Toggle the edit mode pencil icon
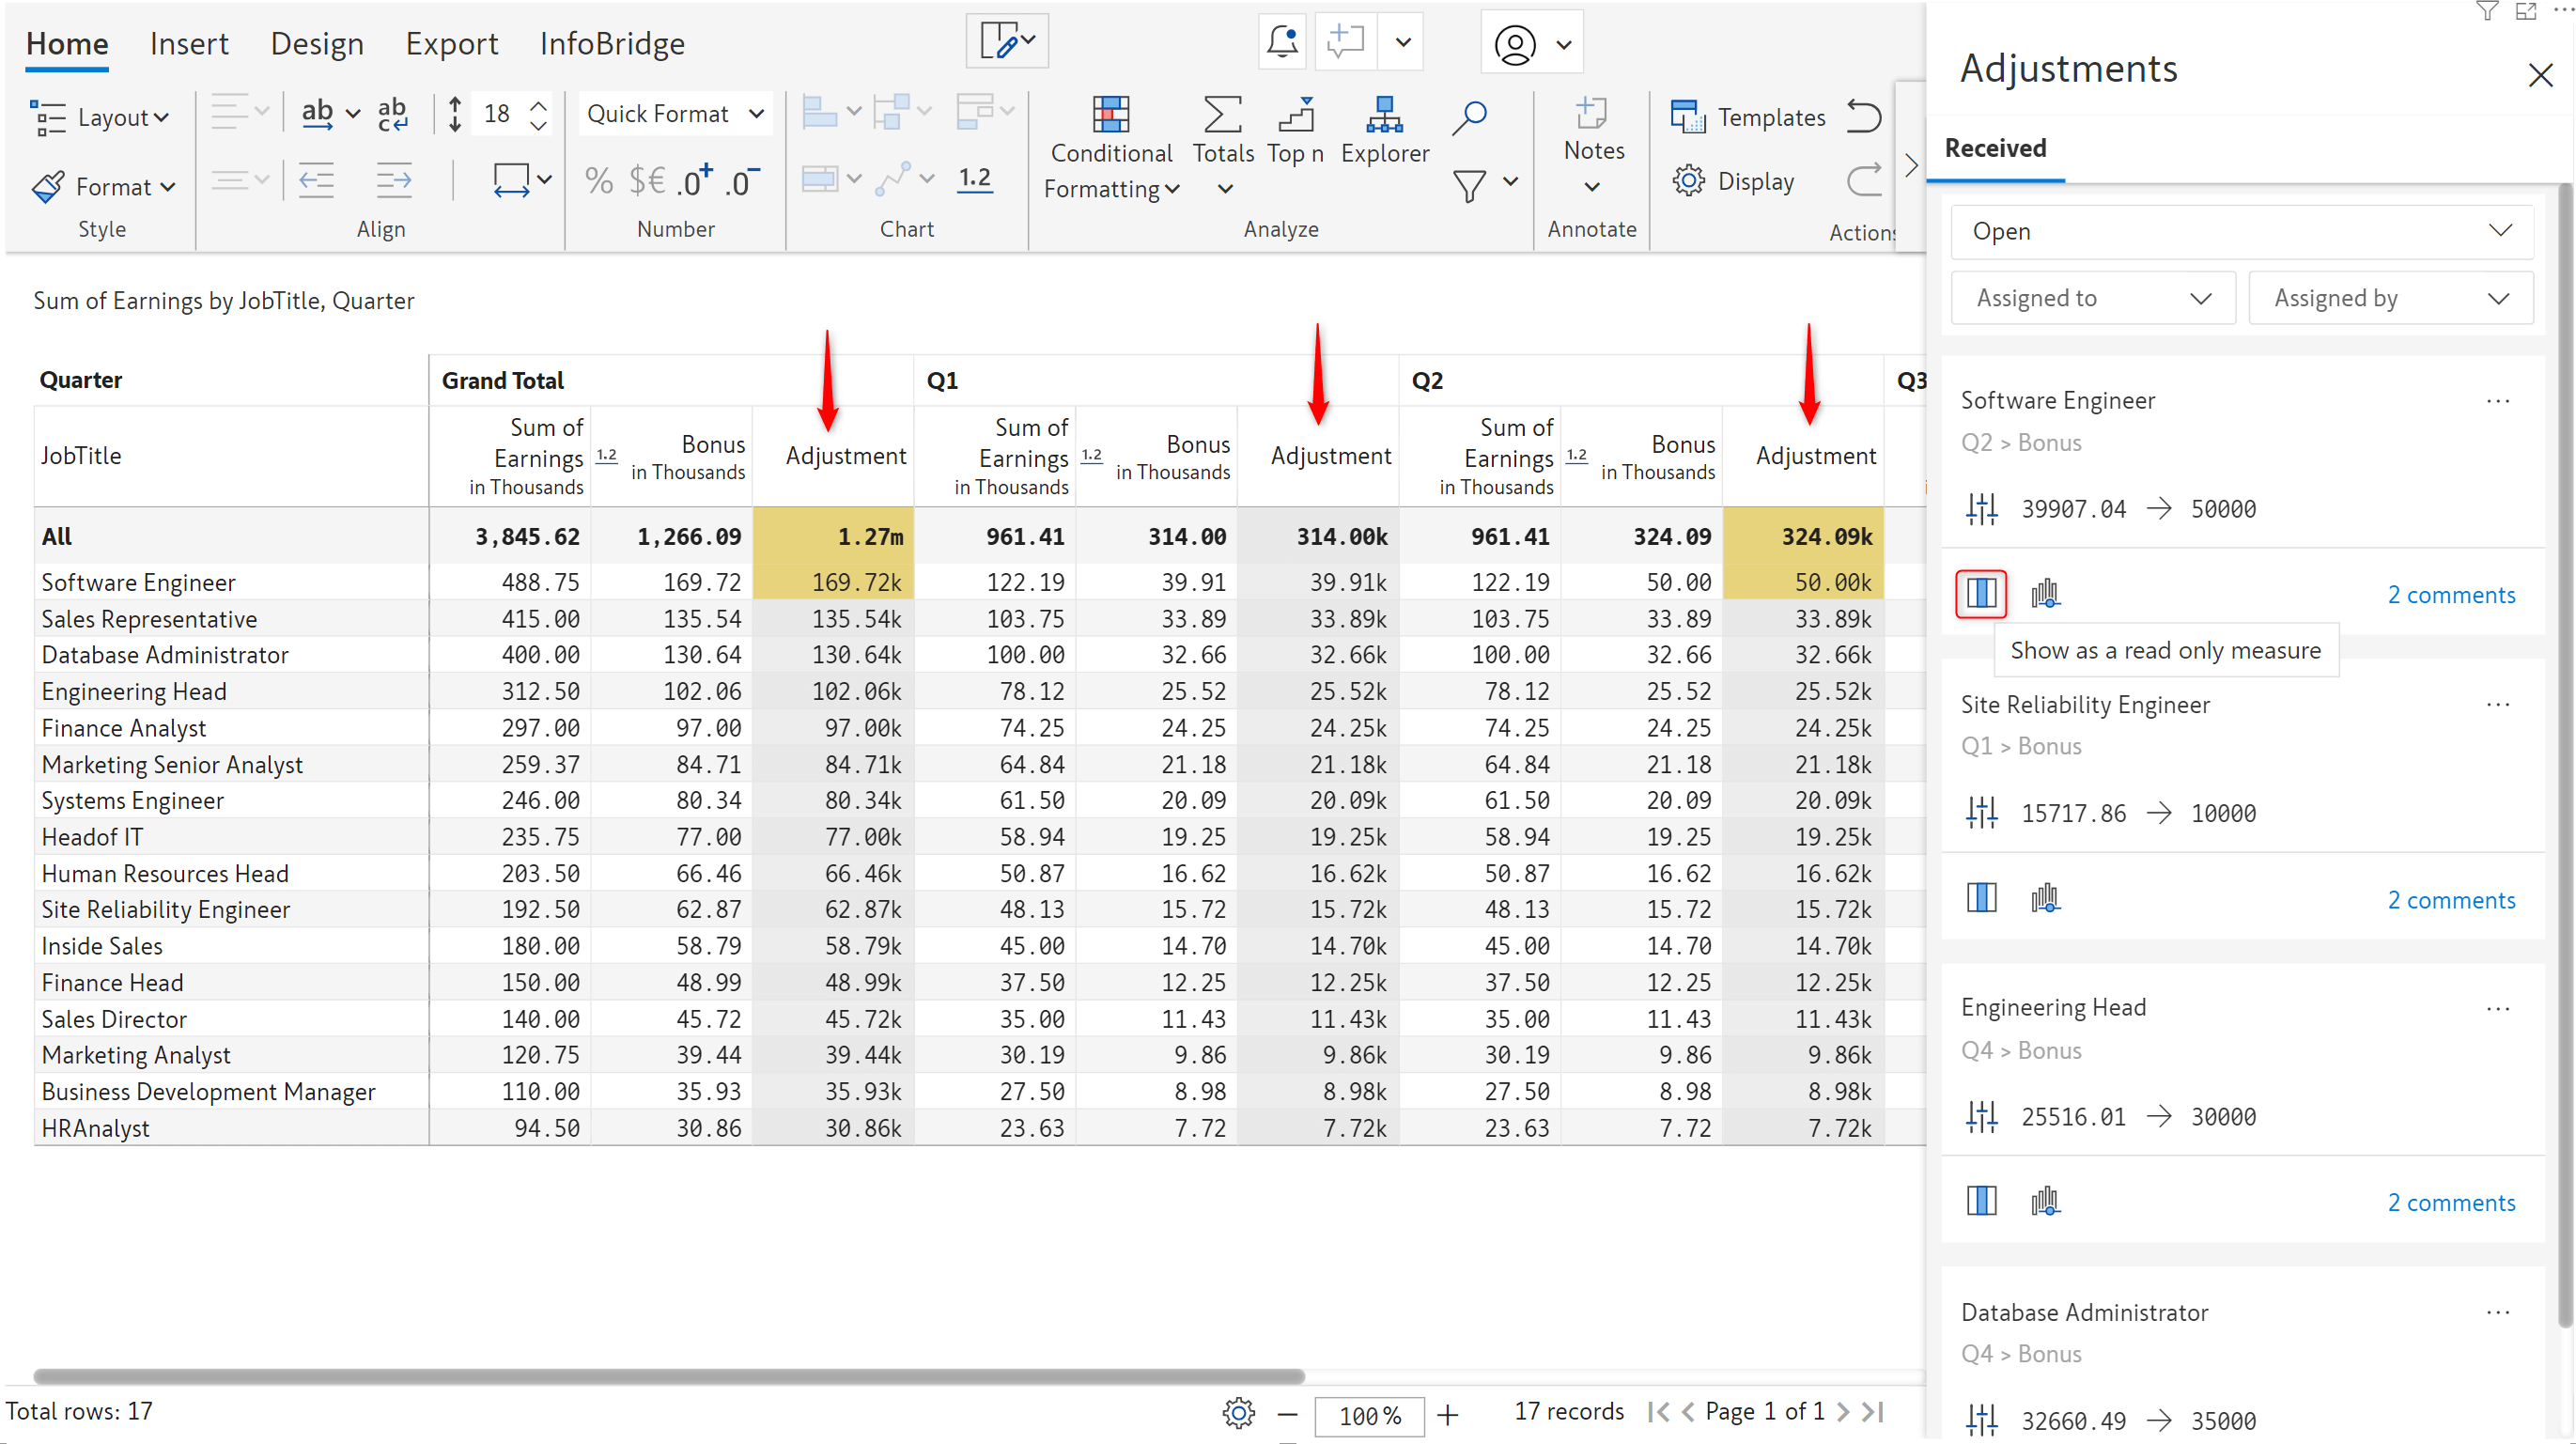Viewport: 2576px width, 1444px height. point(1006,42)
